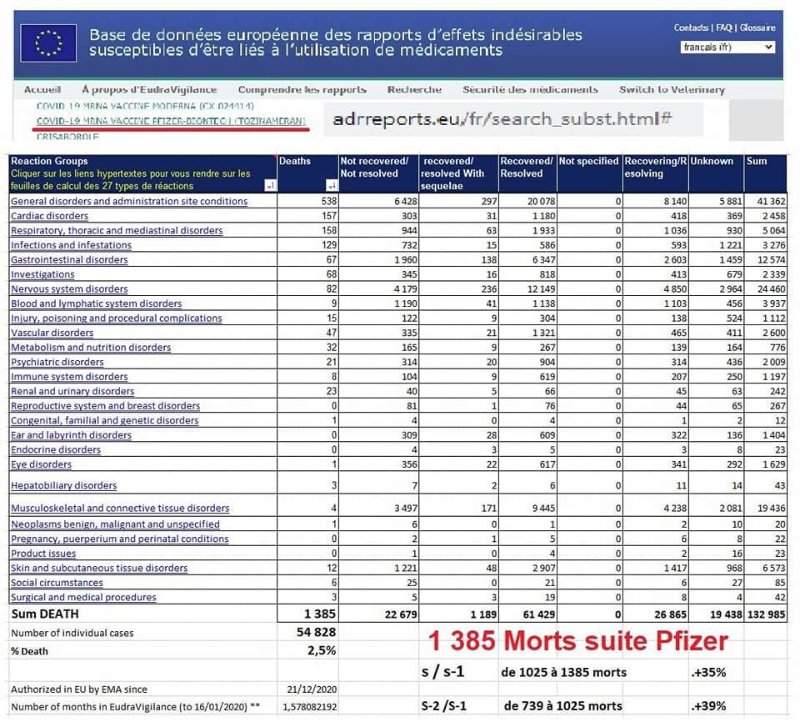This screenshot has height=727, width=800.
Task: Open the Vascular disorders link
Action: click(52, 333)
